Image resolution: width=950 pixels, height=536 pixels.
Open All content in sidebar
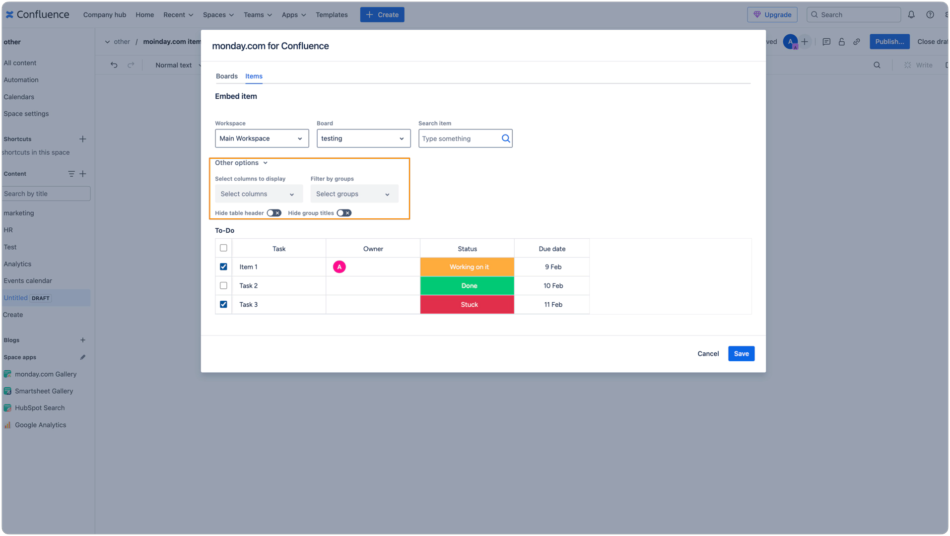point(20,63)
